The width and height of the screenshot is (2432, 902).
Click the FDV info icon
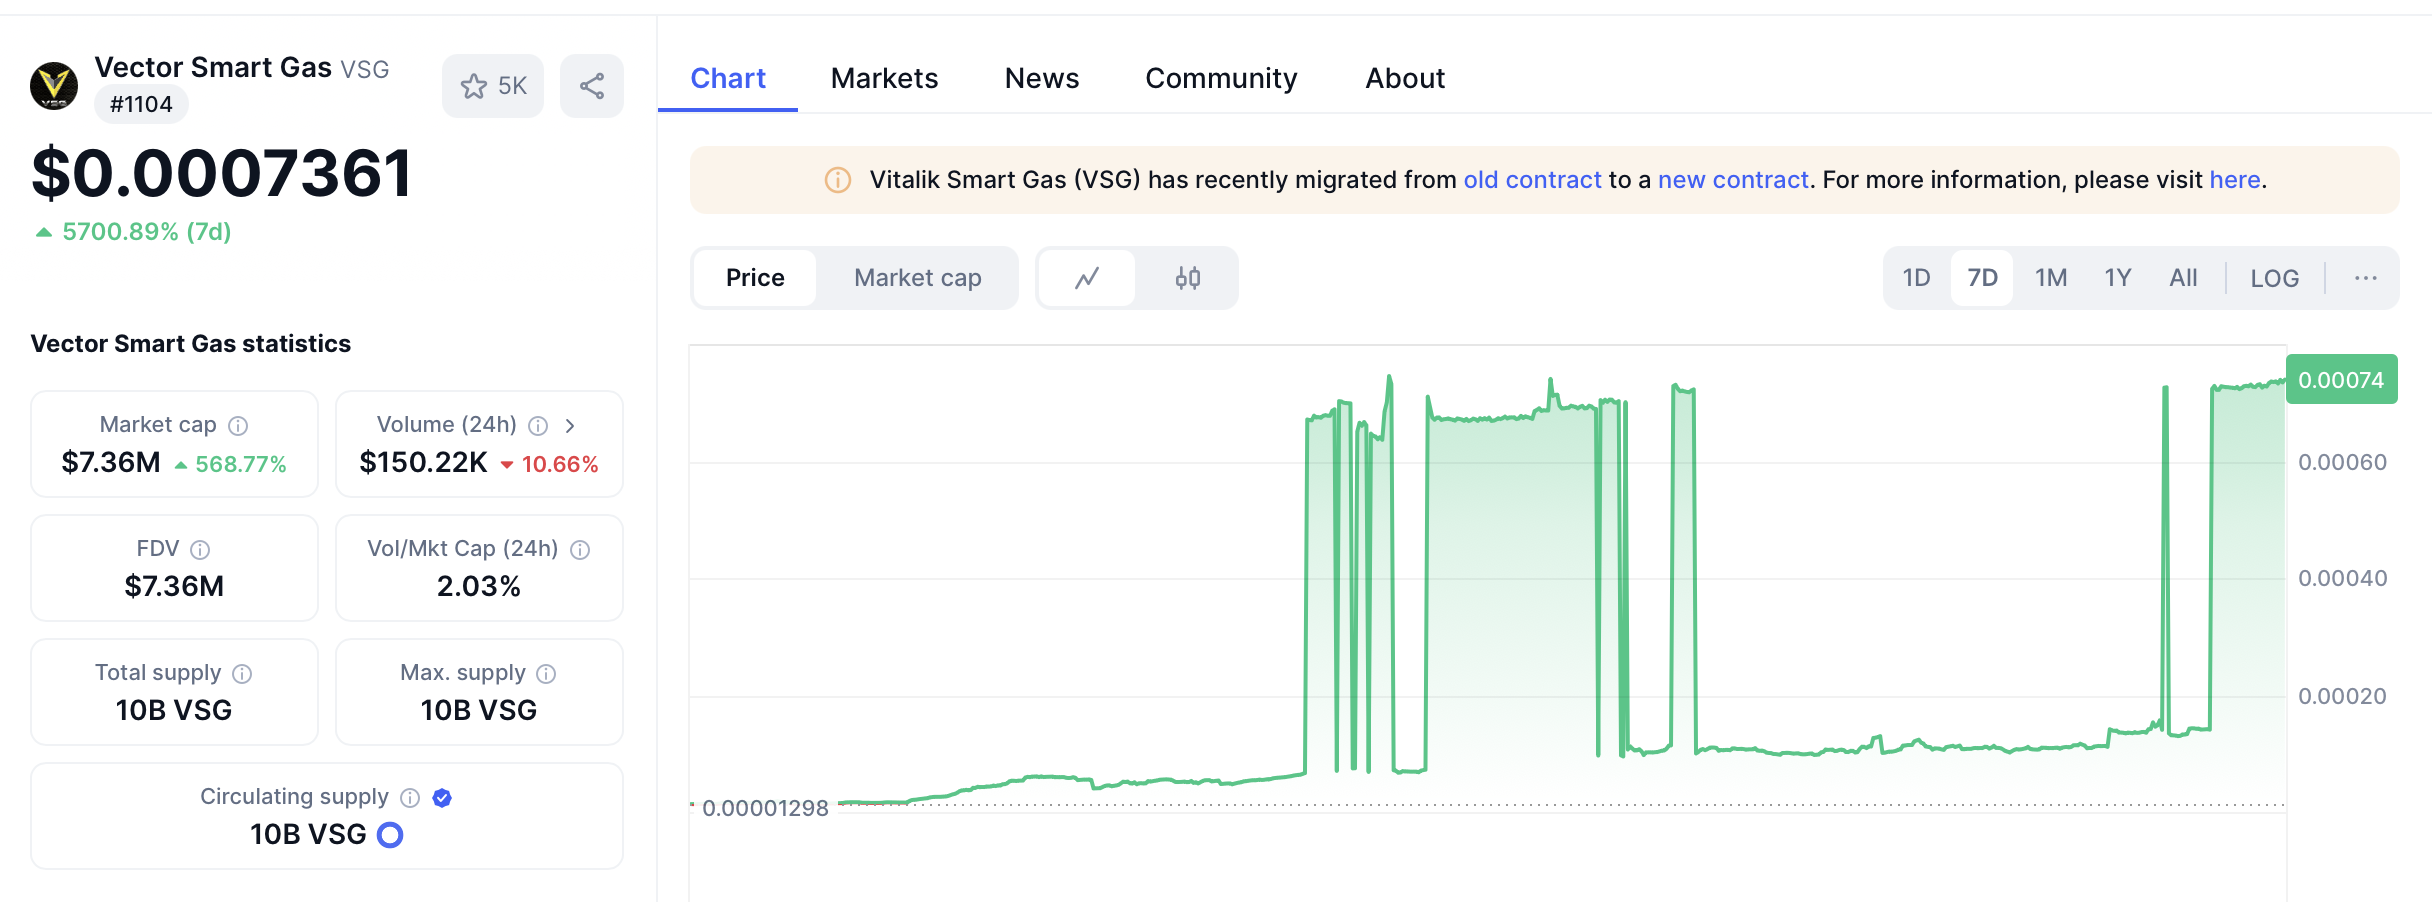point(200,550)
